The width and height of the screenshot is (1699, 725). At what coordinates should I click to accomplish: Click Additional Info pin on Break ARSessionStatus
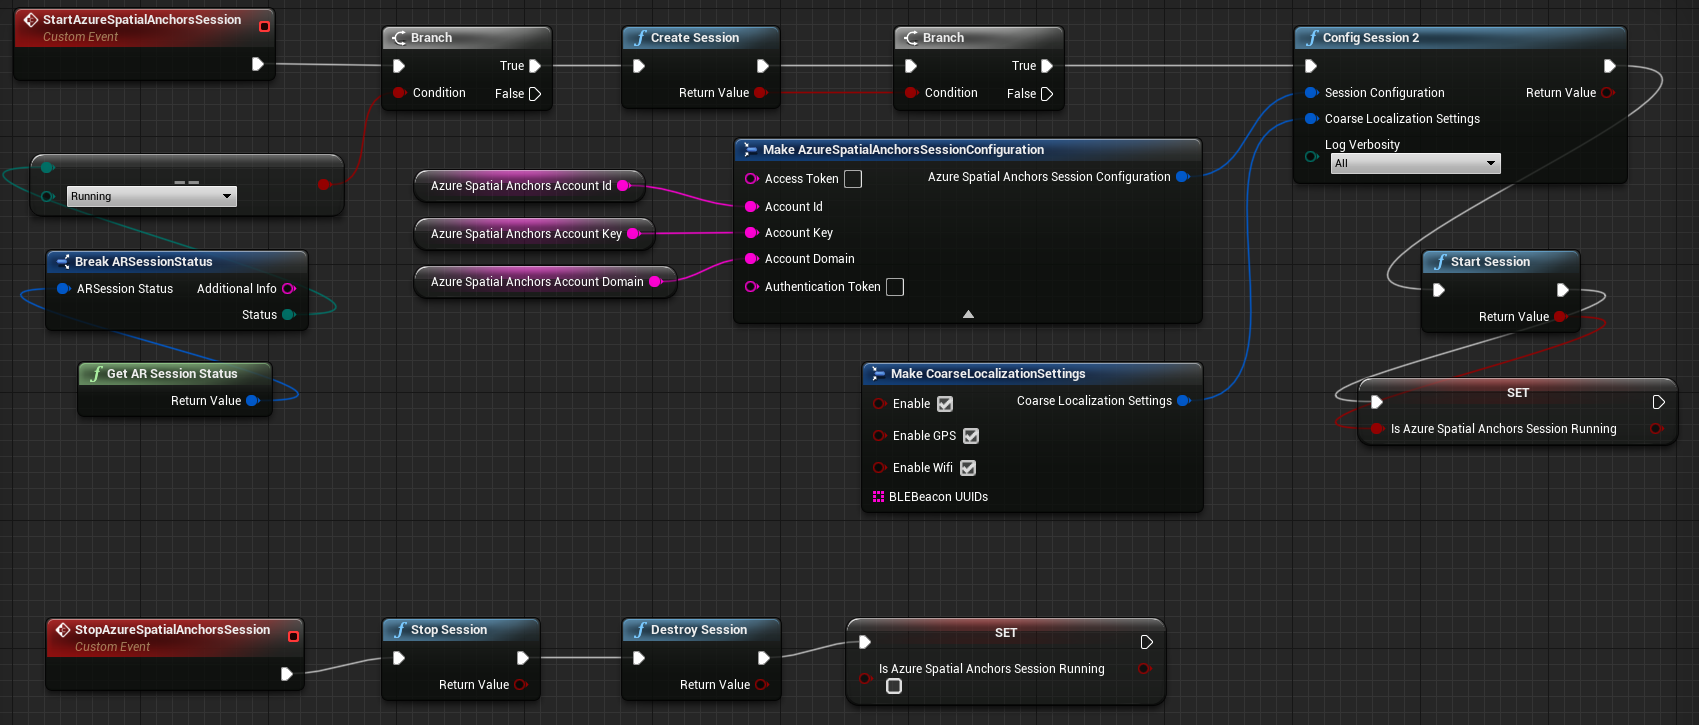(x=289, y=289)
